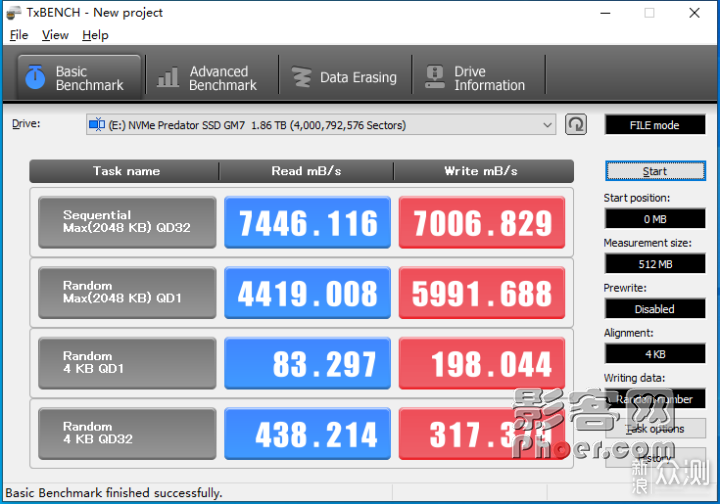Click the Prewrite: label
This screenshot has height=504, width=720.
tap(625, 288)
